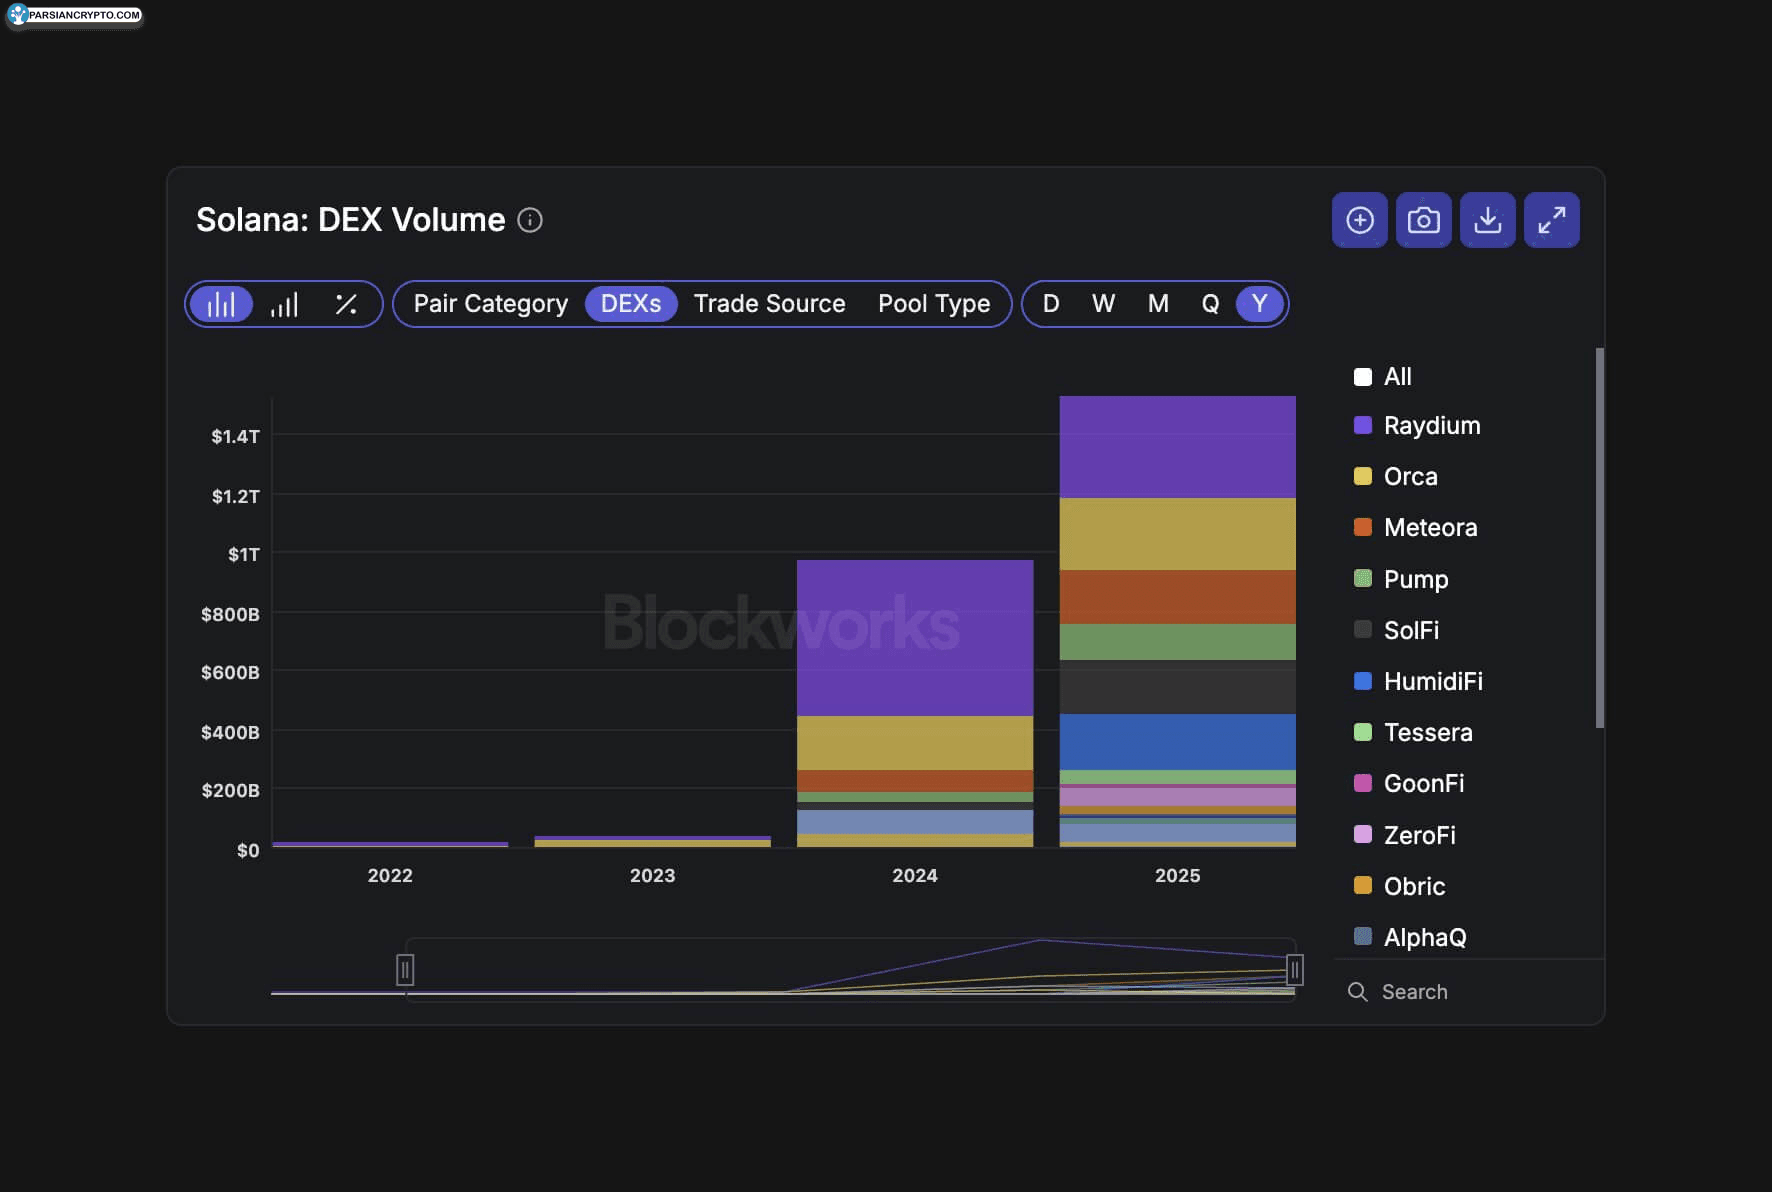Toggle SolFi series visibility
The height and width of the screenshot is (1192, 1772).
[1396, 630]
